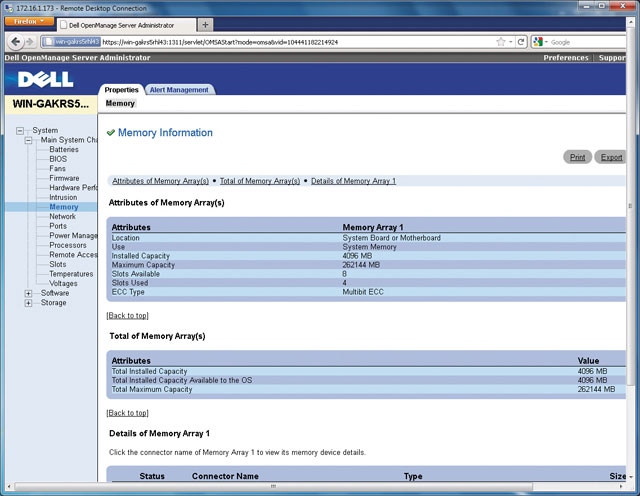Click the Dell logo
Screen dimensions: 640x496
click(45, 79)
